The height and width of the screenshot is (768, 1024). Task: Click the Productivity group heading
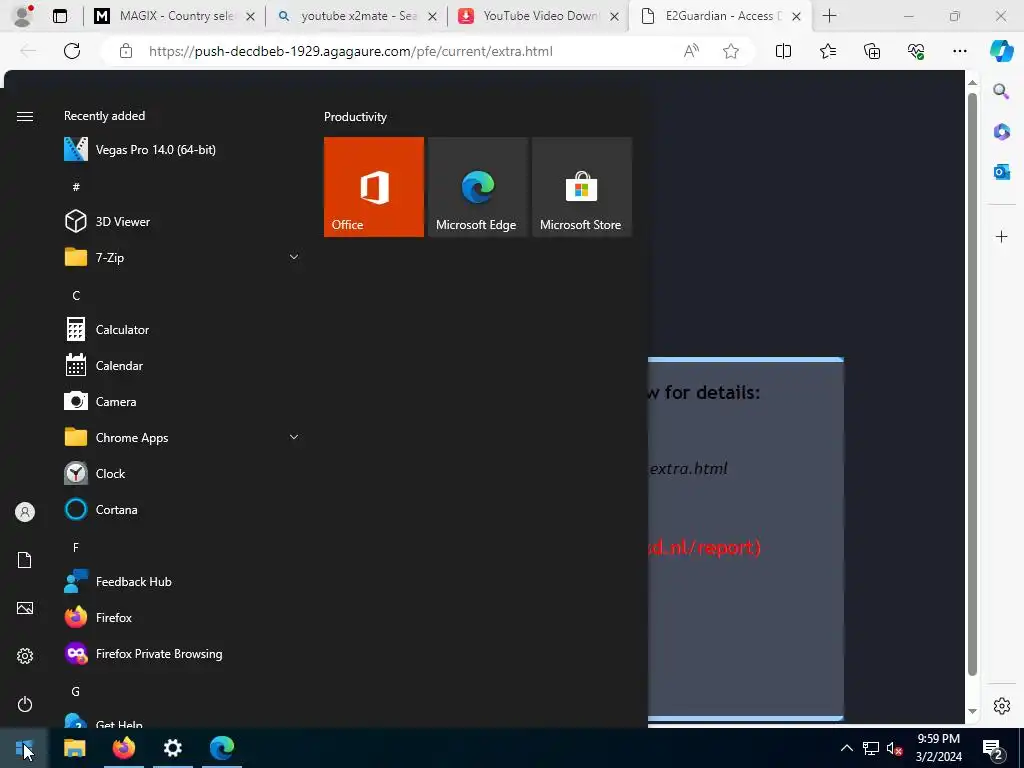tap(355, 117)
